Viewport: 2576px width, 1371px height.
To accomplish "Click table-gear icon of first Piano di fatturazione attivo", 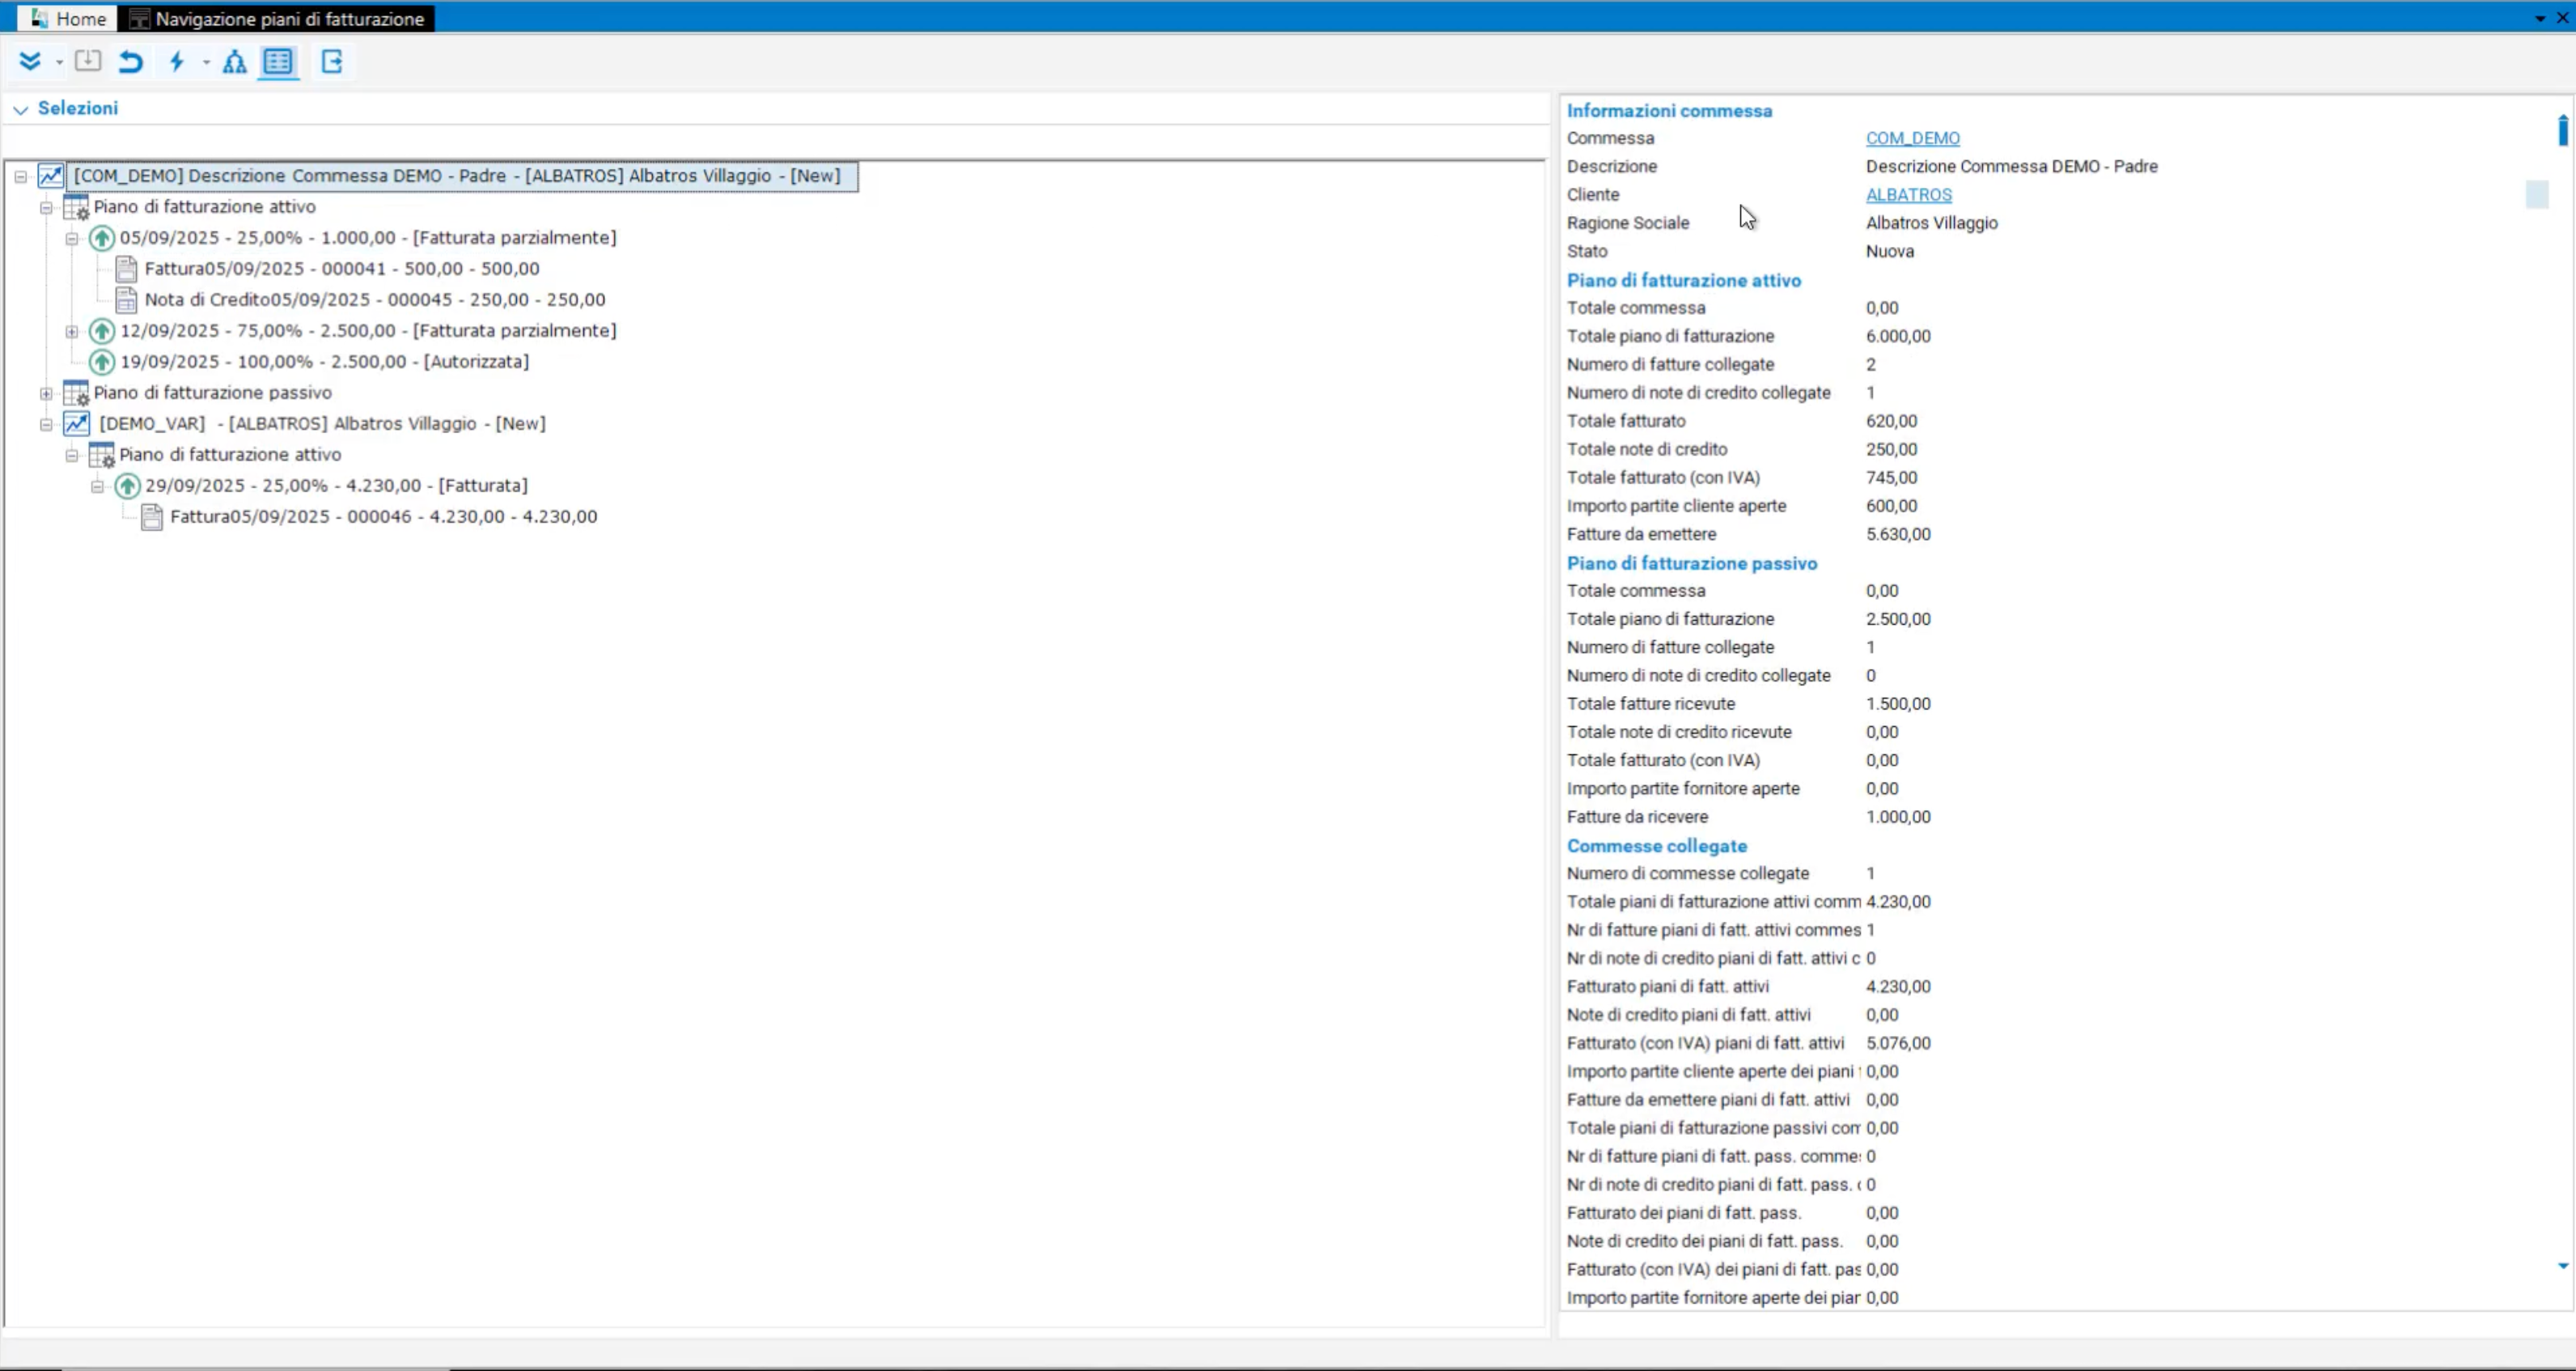I will [76, 207].
